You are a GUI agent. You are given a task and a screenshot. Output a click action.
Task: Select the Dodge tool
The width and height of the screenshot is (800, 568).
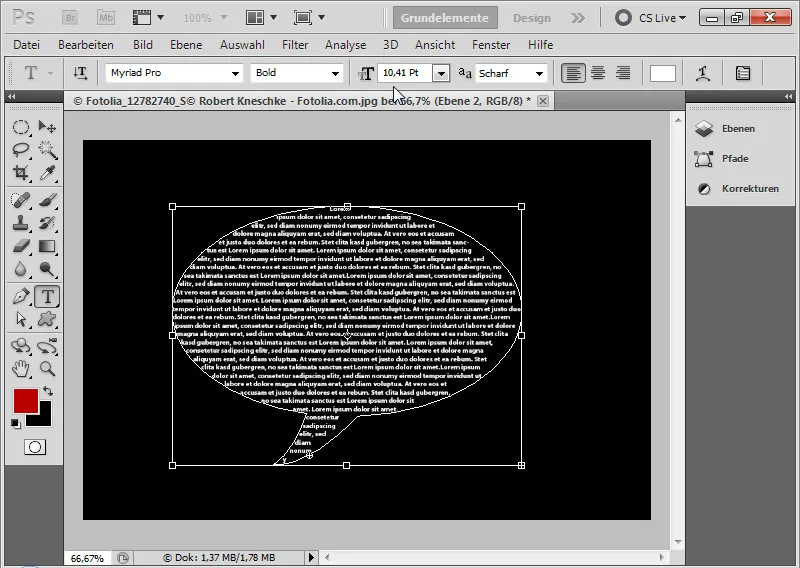point(47,269)
